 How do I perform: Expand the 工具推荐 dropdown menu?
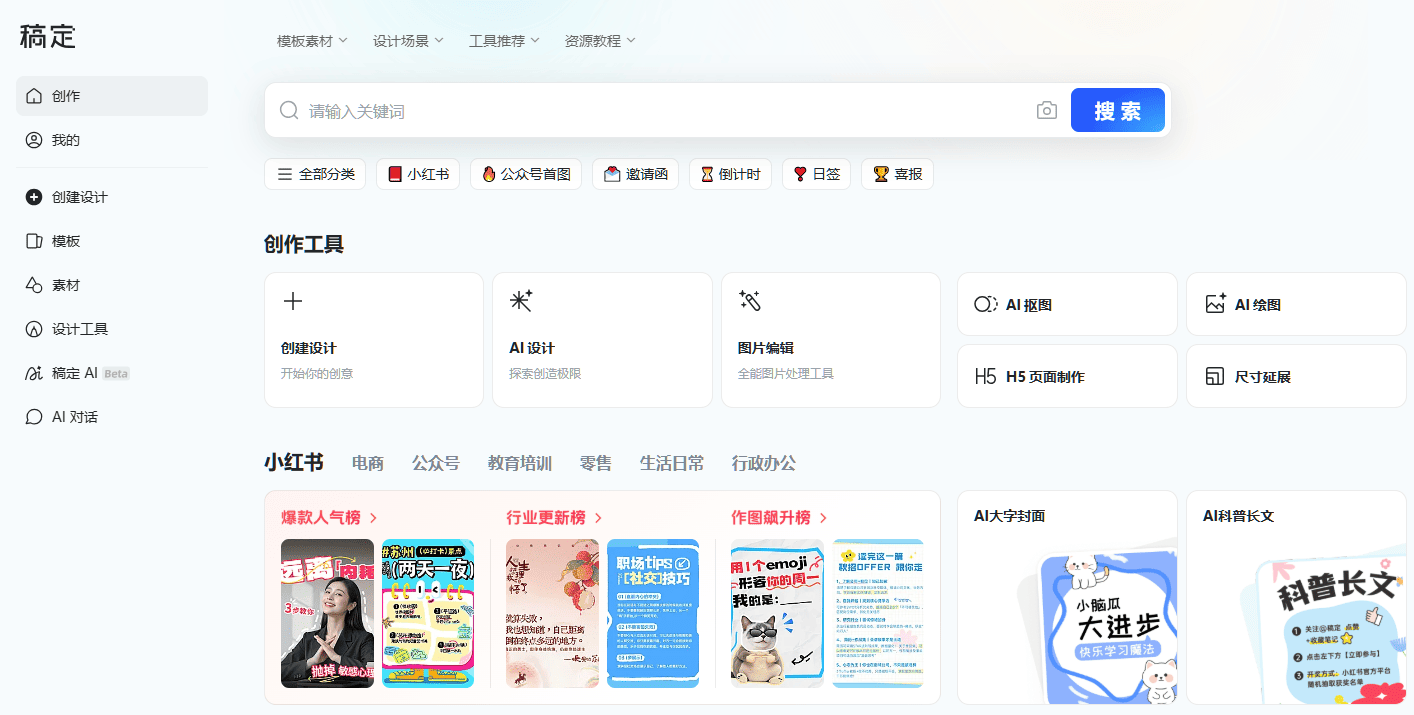pyautogui.click(x=504, y=41)
